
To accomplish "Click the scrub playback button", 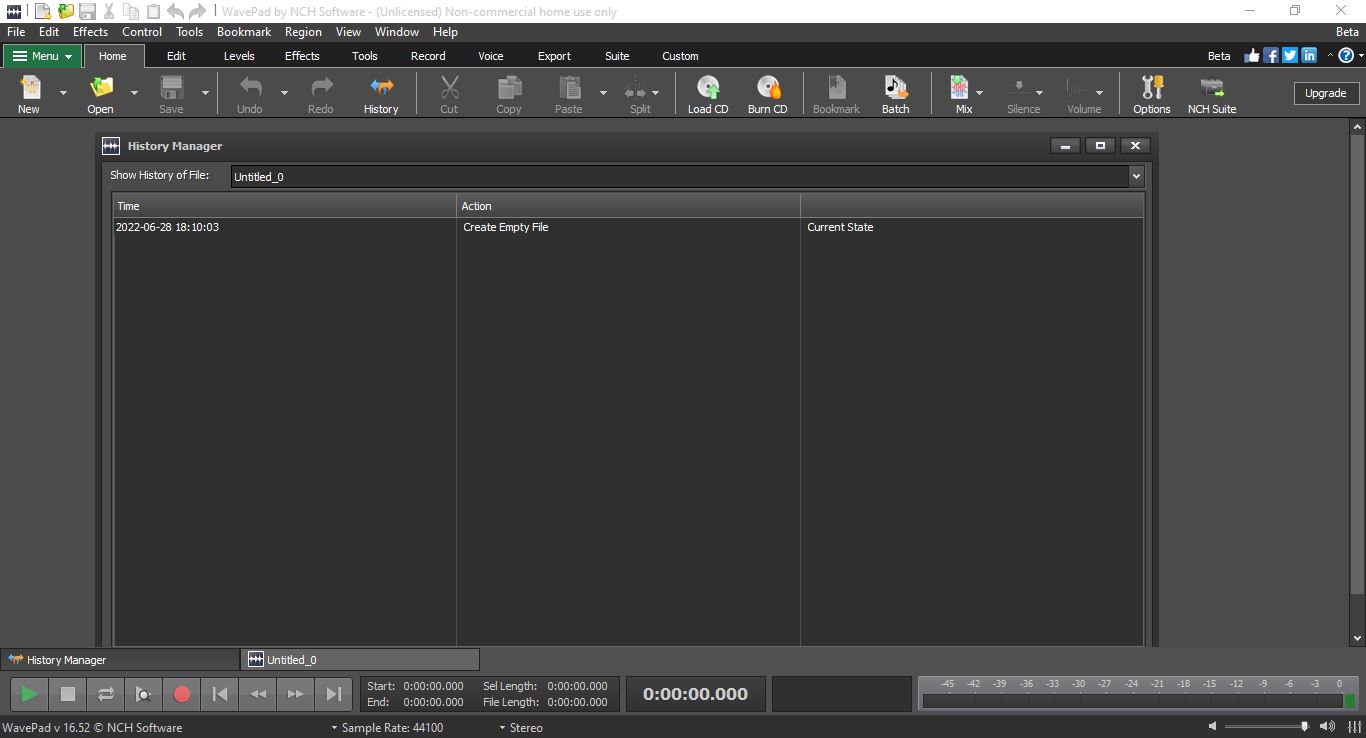I will coord(144,693).
